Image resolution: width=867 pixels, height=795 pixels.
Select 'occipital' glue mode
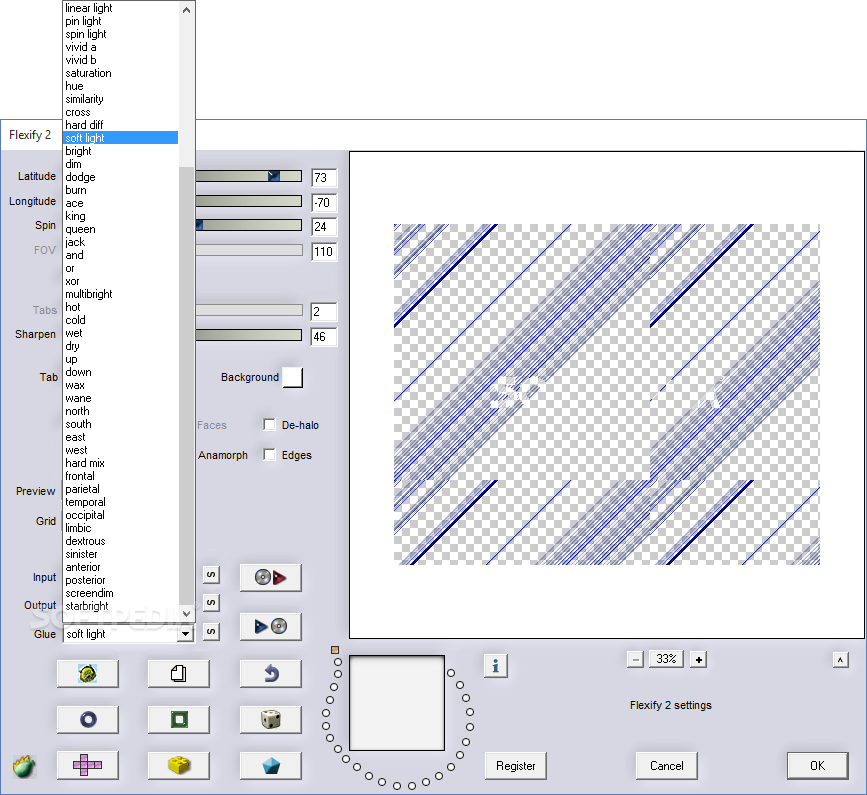tap(121, 515)
